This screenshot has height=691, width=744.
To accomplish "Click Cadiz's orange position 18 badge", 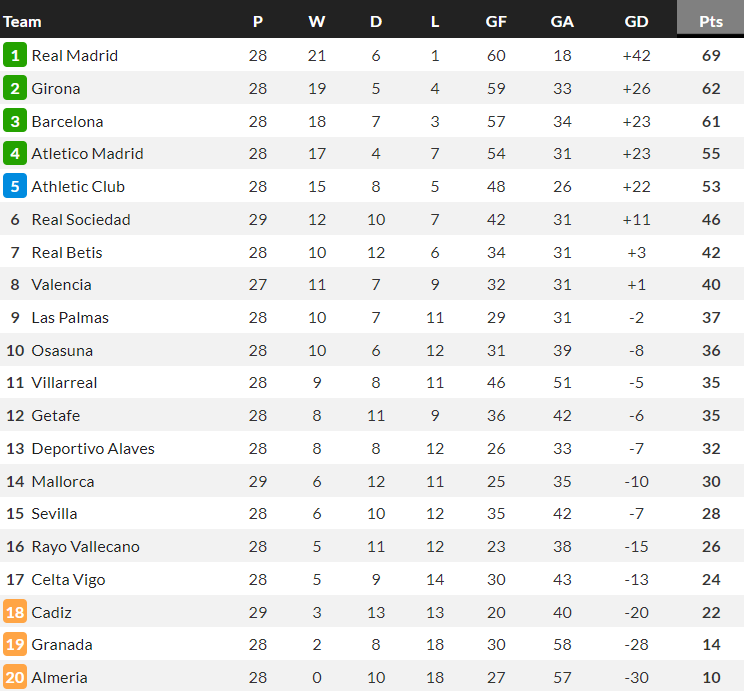I will 15,612.
